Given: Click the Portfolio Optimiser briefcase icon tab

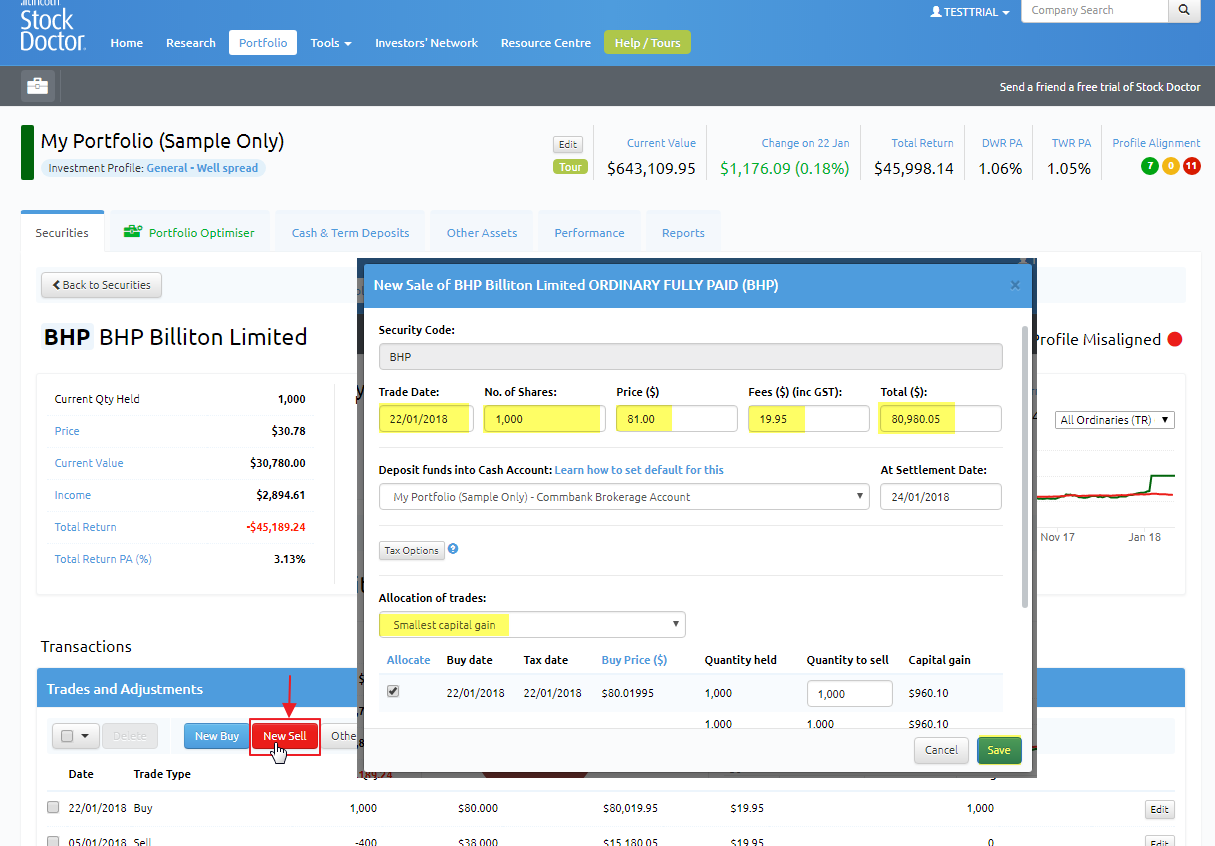Looking at the screenshot, I should coord(132,232).
